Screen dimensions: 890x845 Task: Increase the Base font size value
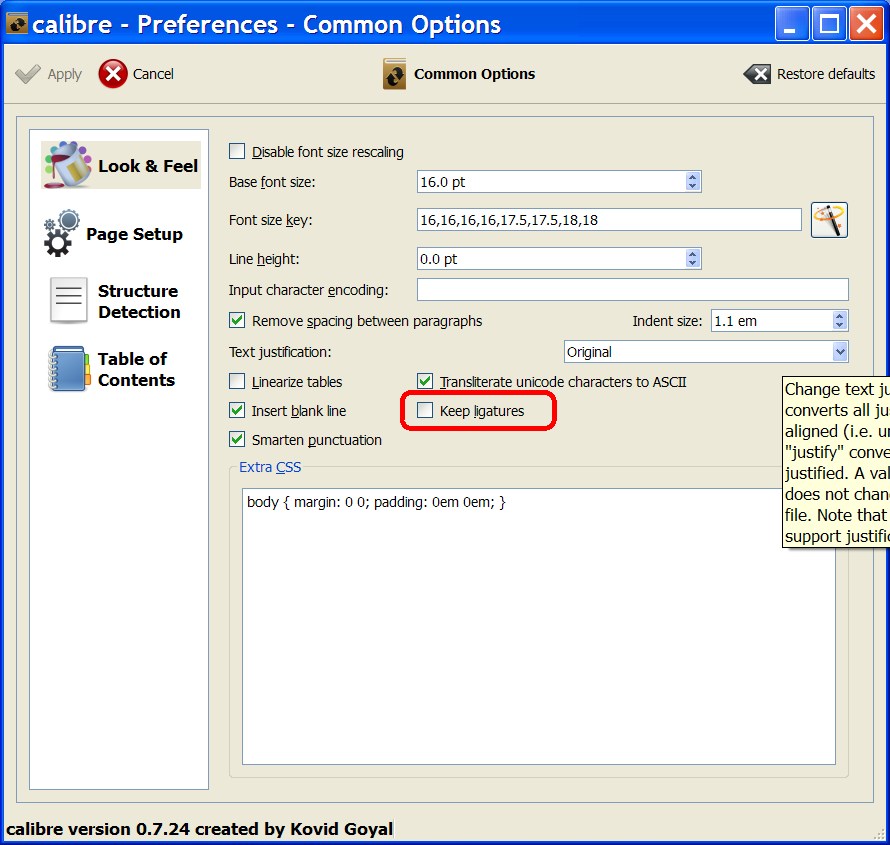pos(692,177)
